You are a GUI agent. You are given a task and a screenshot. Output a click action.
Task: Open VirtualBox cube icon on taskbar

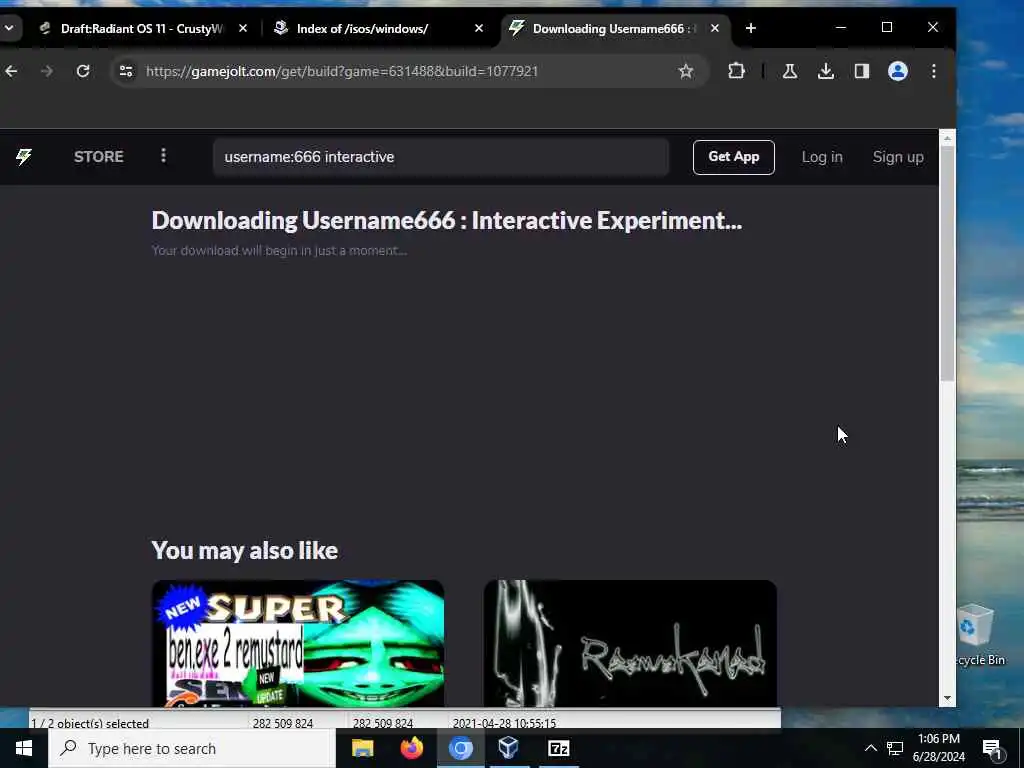[x=509, y=748]
